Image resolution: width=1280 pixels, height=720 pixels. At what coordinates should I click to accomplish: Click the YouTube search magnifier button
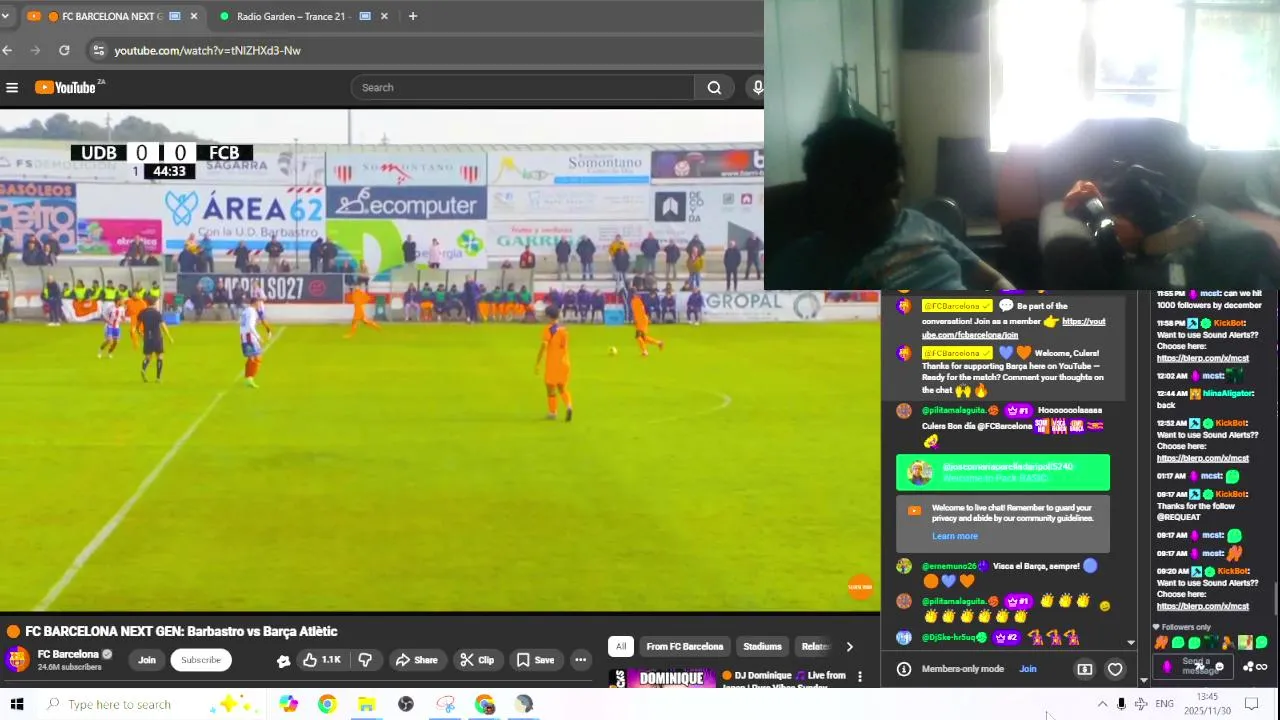click(x=714, y=88)
